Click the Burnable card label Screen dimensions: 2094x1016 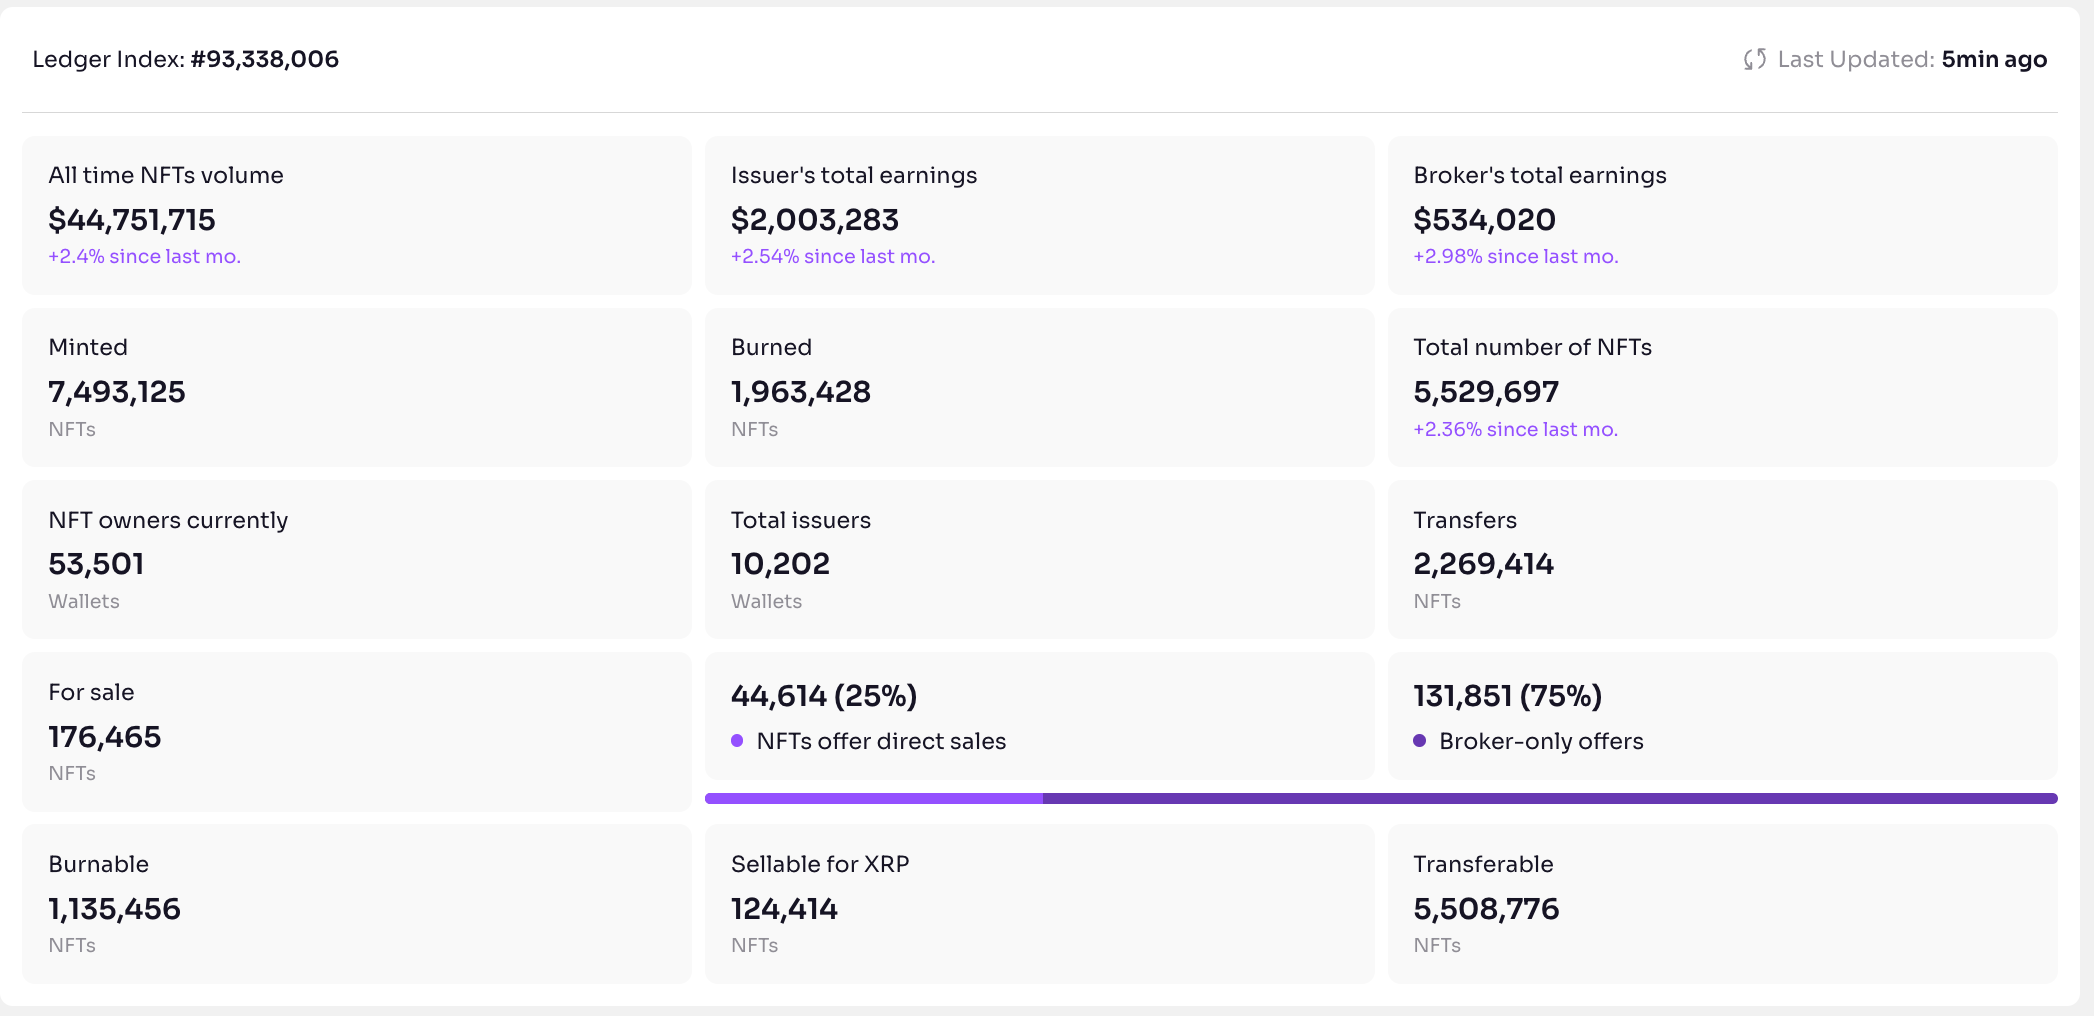click(x=98, y=864)
